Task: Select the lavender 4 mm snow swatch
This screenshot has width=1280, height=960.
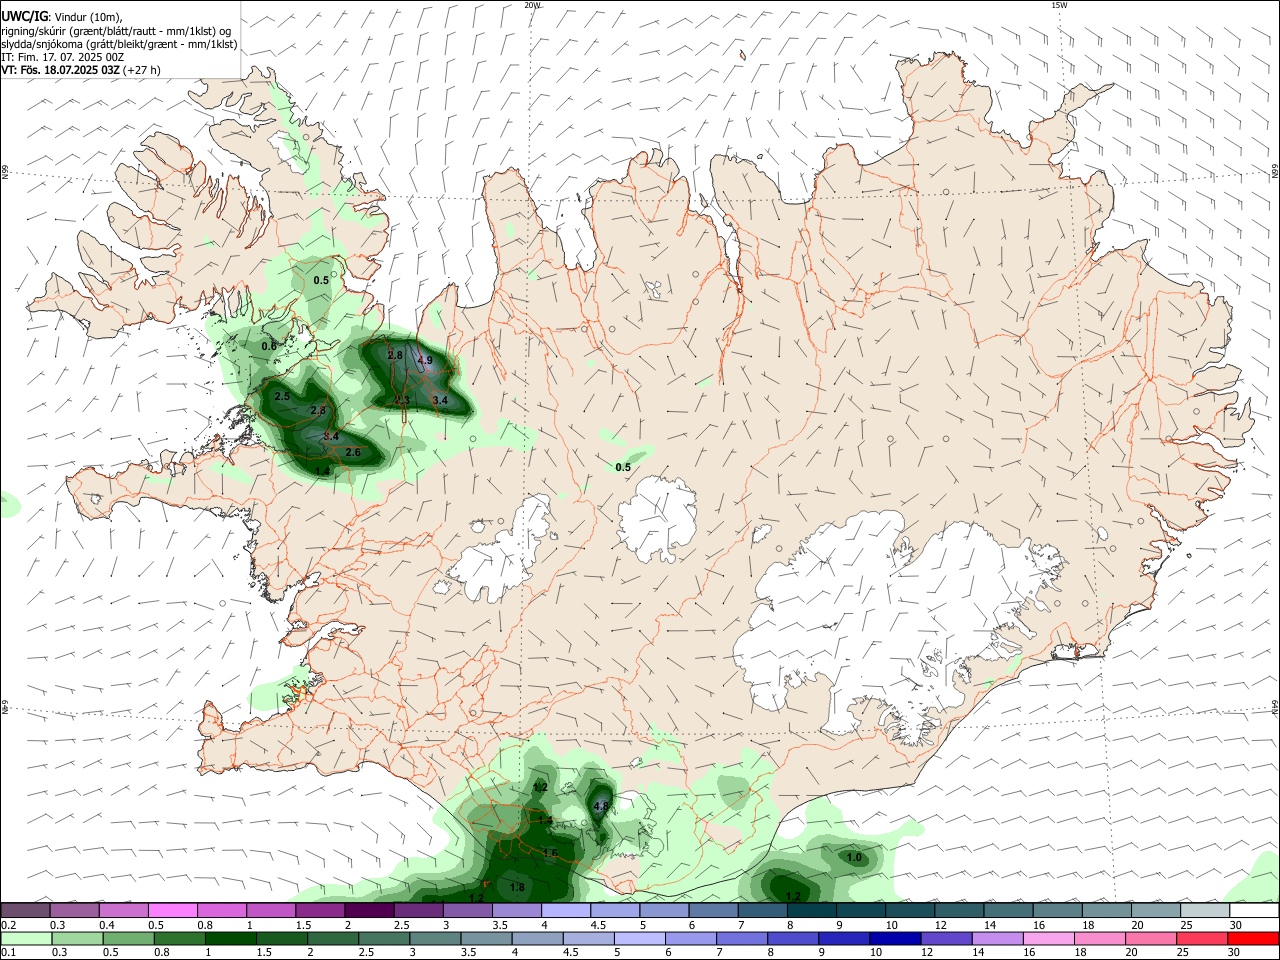Action: (566, 910)
